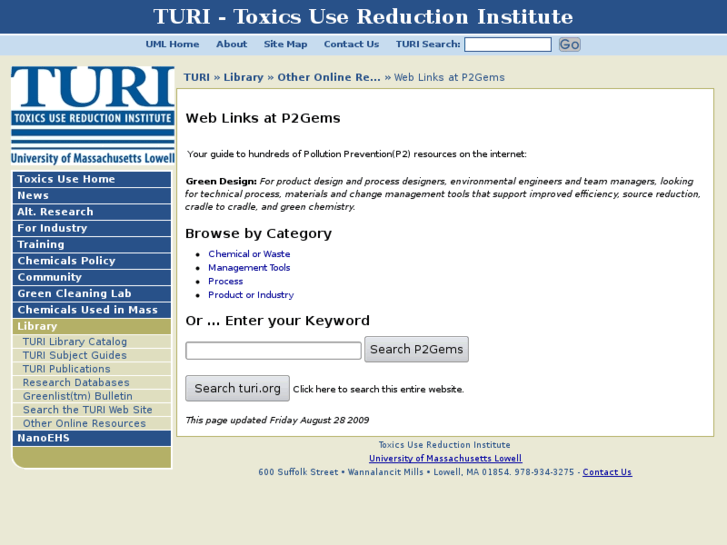727x545 pixels.
Task: Open Toxics Use Home menu item
Action: pyautogui.click(x=92, y=179)
